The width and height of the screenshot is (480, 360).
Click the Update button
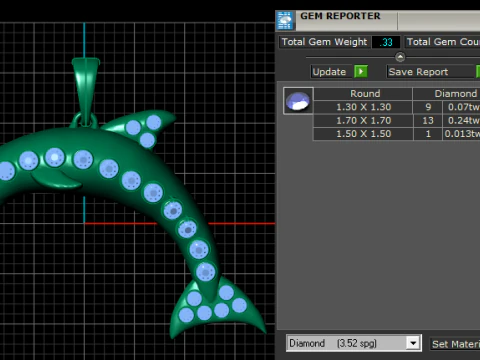(331, 72)
